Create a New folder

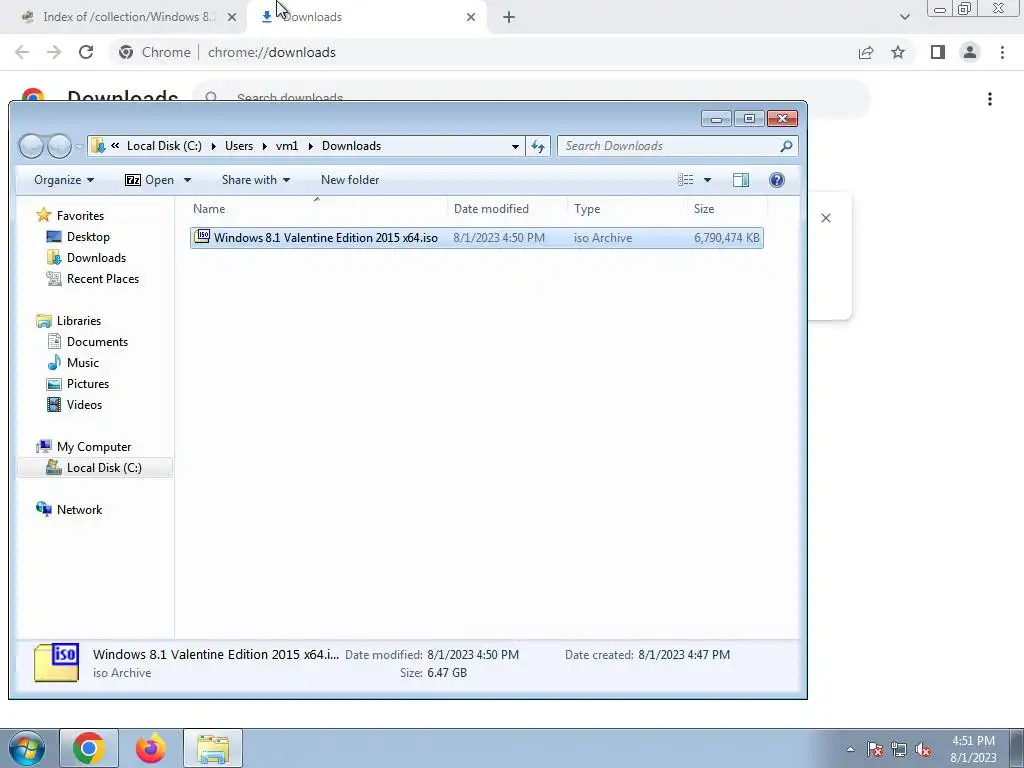350,180
